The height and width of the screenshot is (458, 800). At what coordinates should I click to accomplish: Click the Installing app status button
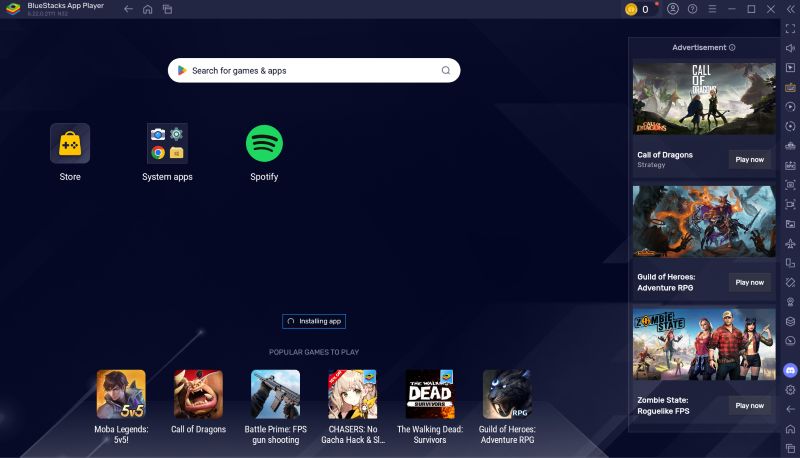pyautogui.click(x=314, y=321)
